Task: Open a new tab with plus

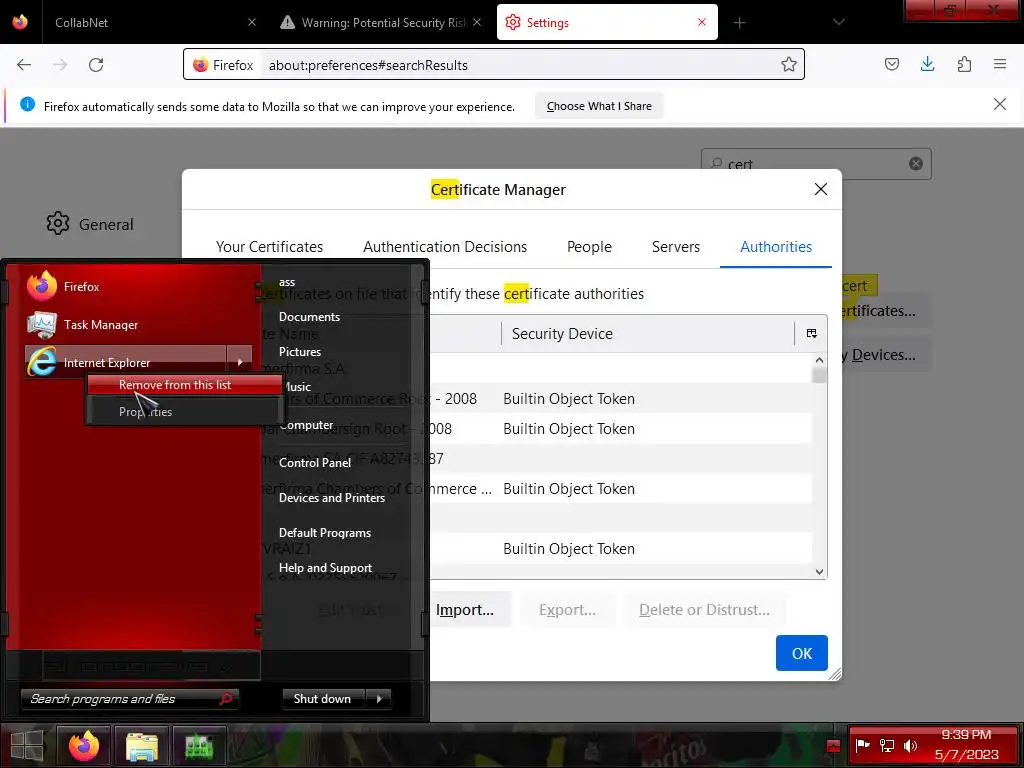Action: tap(739, 23)
